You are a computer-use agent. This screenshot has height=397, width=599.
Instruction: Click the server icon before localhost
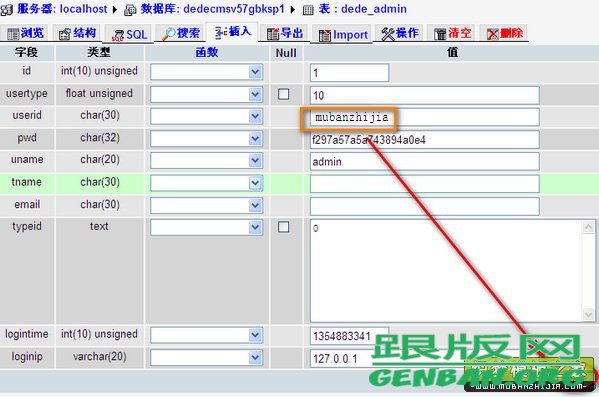click(6, 9)
